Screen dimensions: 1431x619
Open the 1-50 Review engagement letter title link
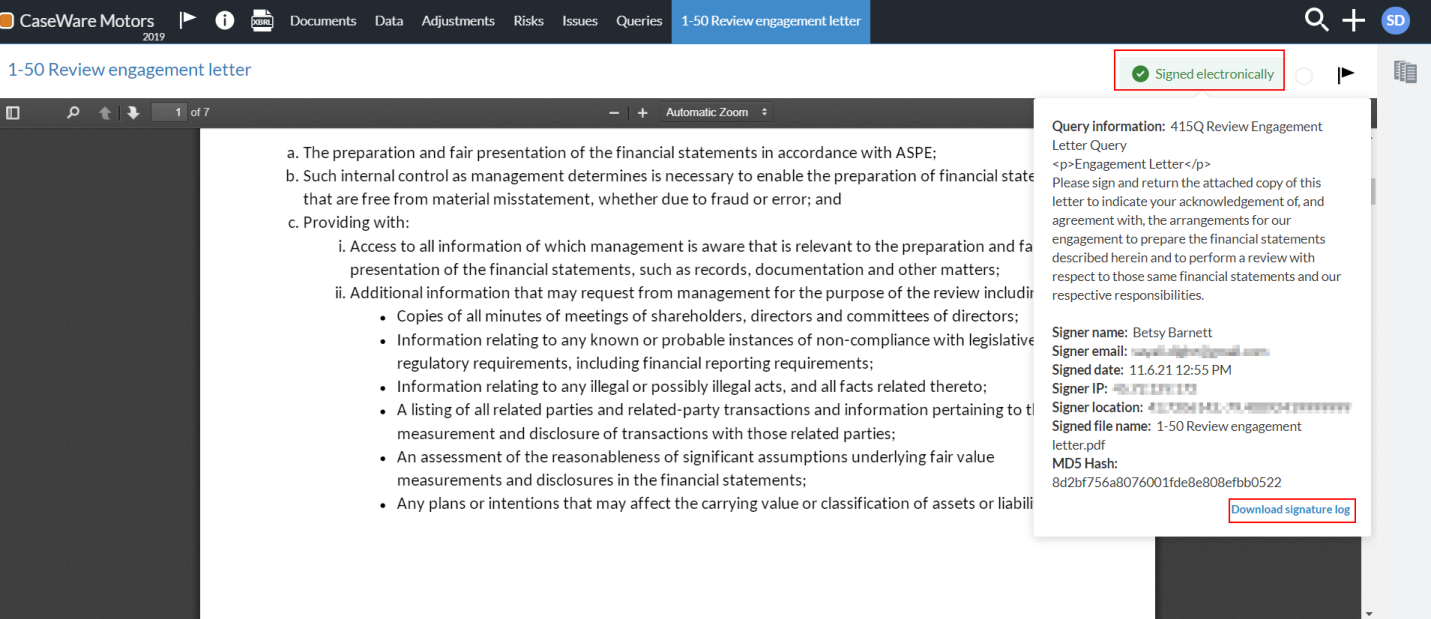tap(128, 70)
